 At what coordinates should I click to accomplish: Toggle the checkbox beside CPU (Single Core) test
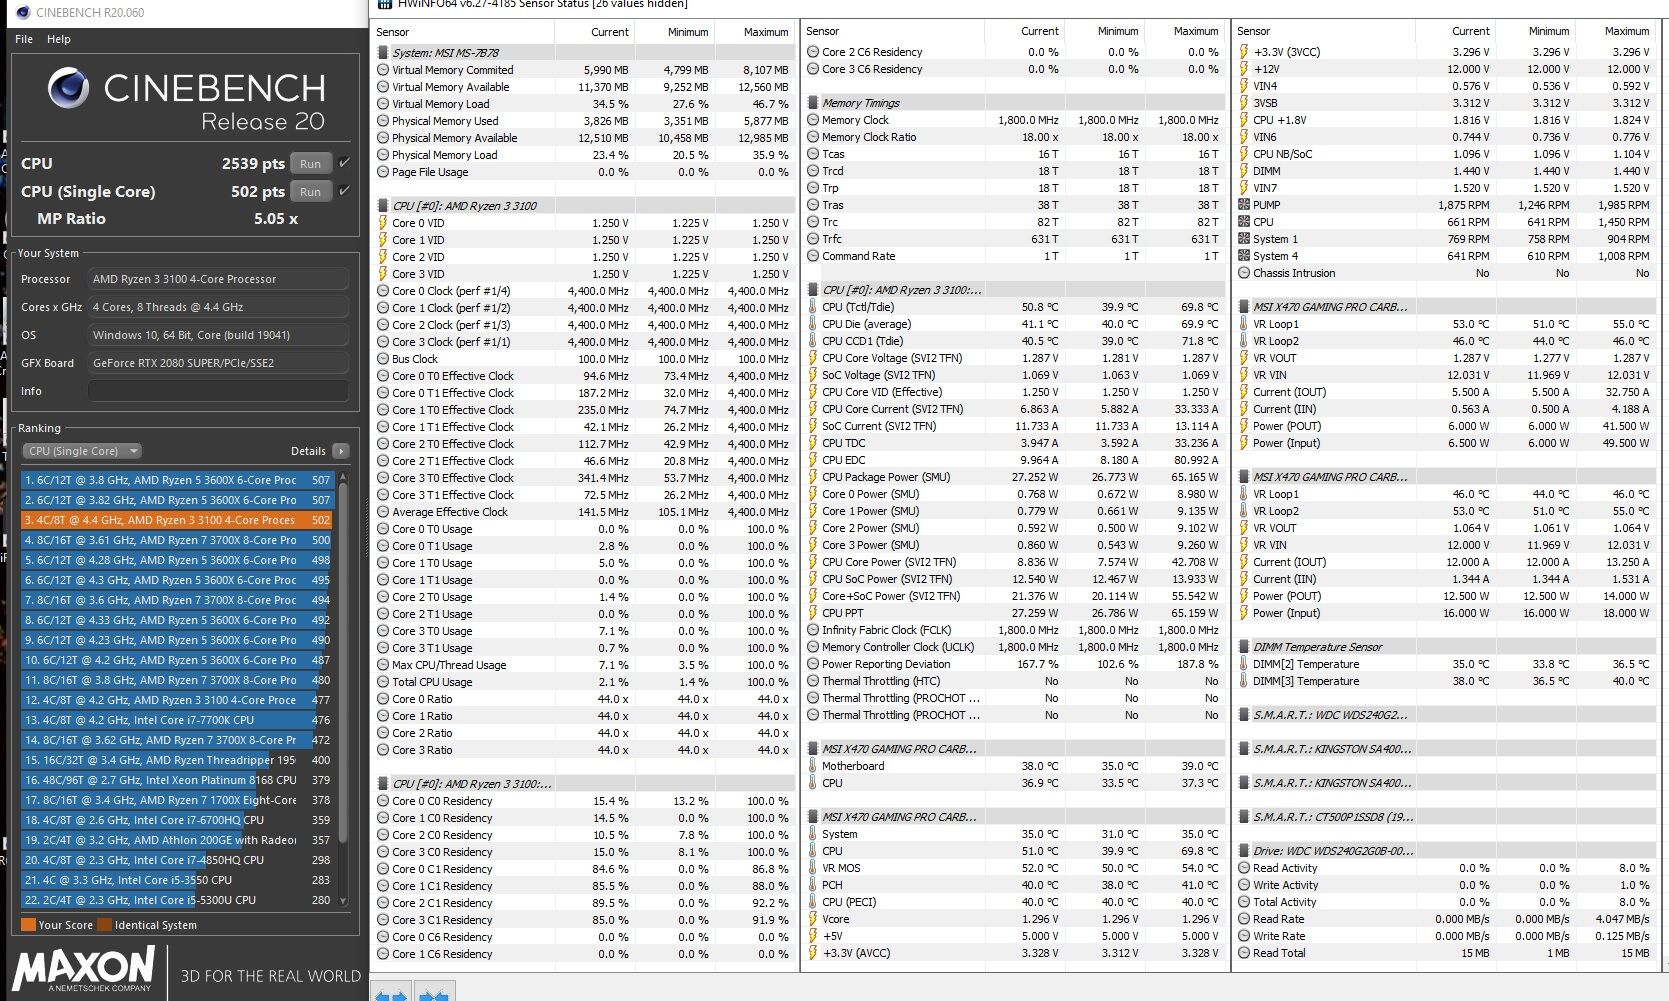345,191
